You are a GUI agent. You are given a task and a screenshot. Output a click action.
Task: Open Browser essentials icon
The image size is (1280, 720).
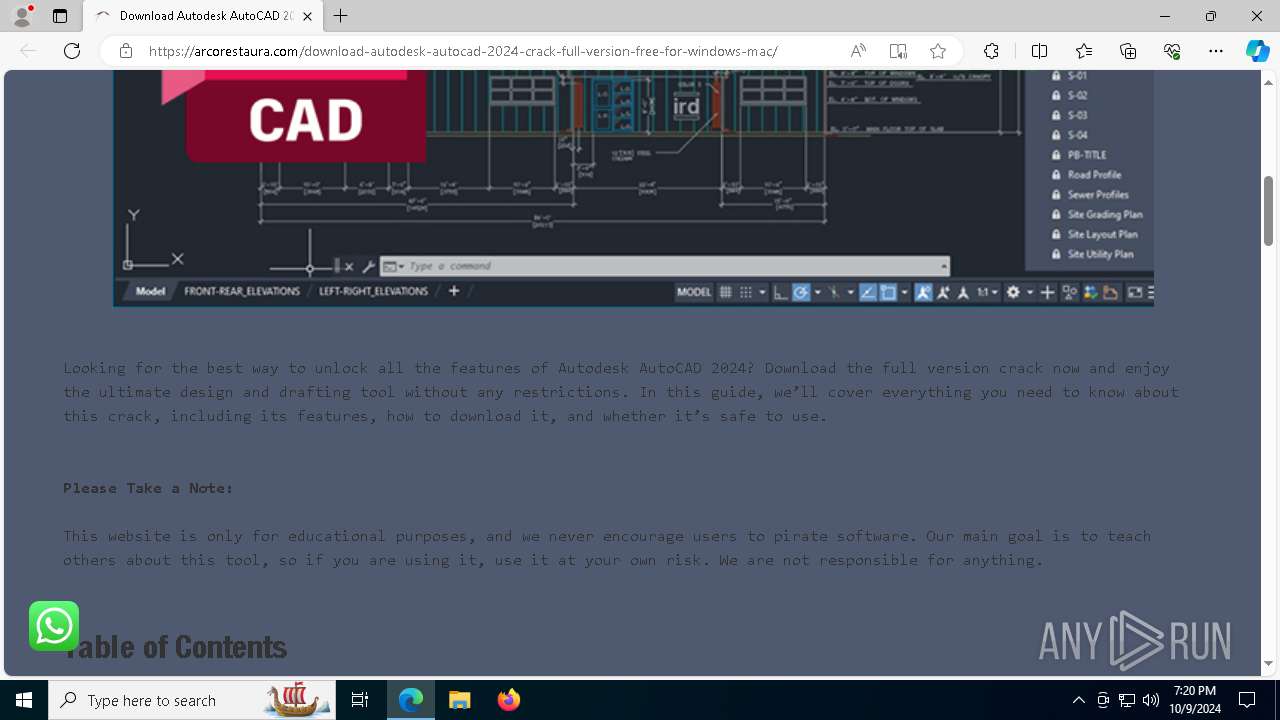[1172, 51]
